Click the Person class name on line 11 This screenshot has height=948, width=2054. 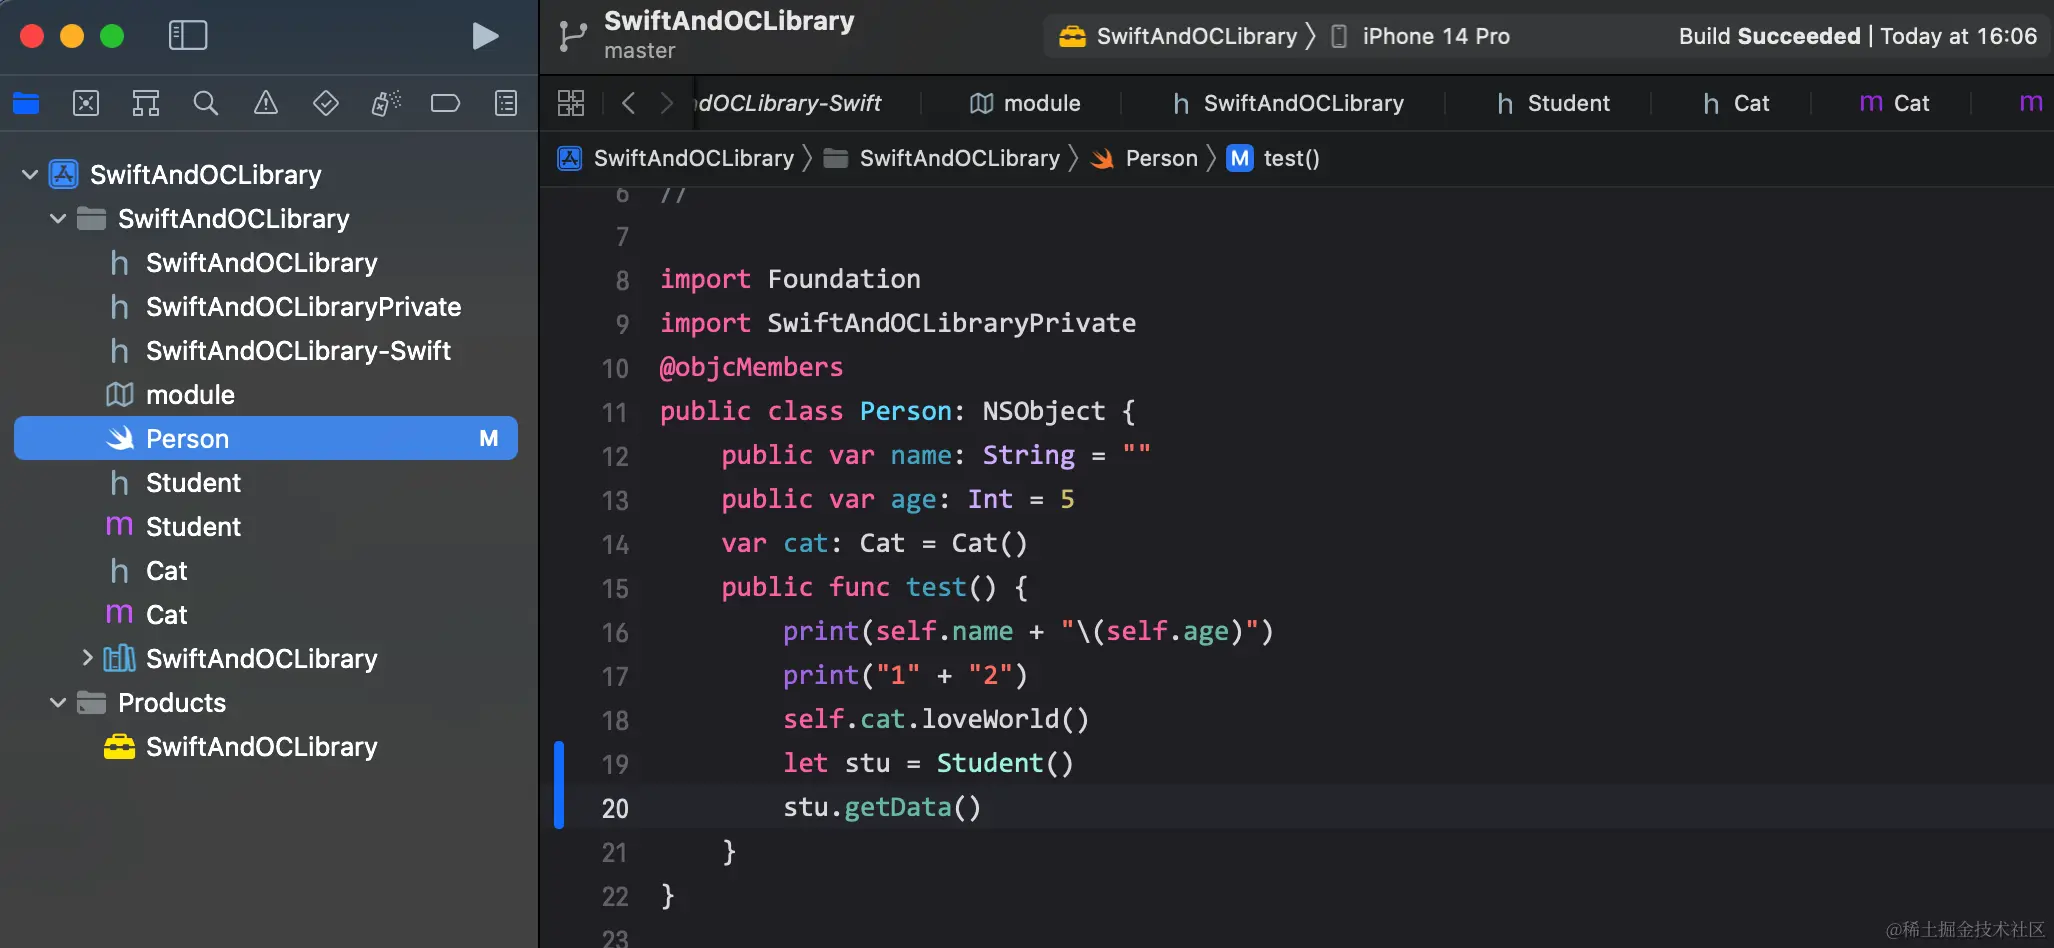[905, 411]
